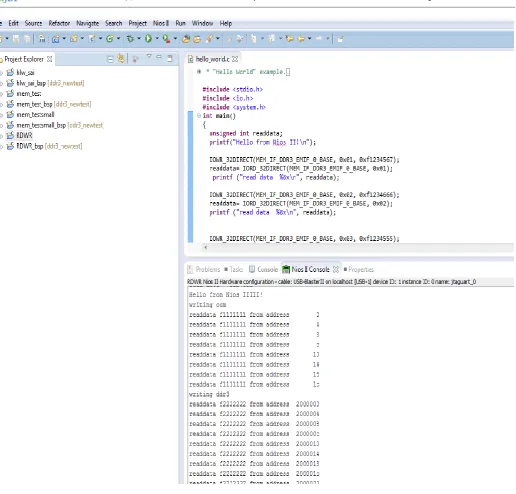Maximize the Project Explorer panel
This screenshot has width=516, height=494.
[x=170, y=59]
